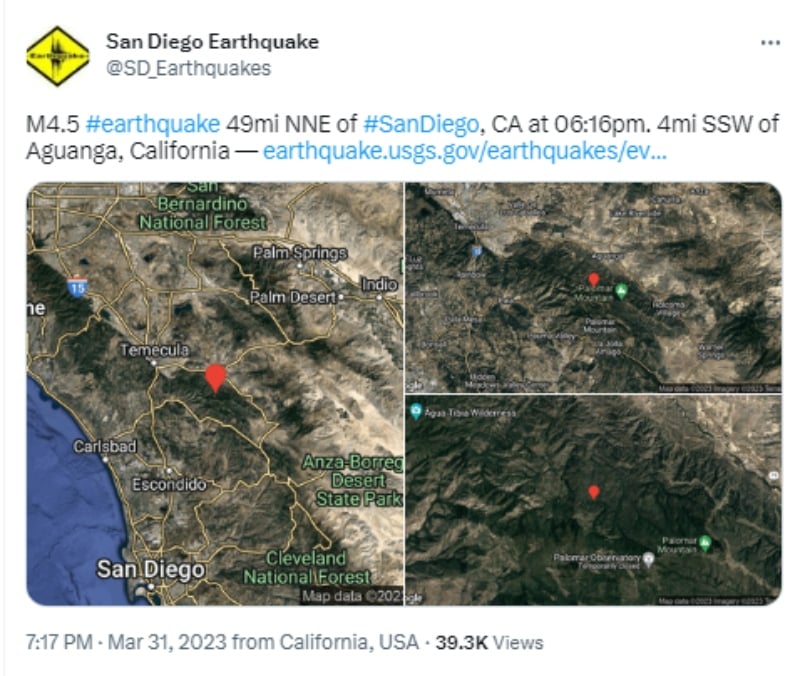
Task: Follow the #earthquake hashtag link
Action: pyautogui.click(x=153, y=124)
